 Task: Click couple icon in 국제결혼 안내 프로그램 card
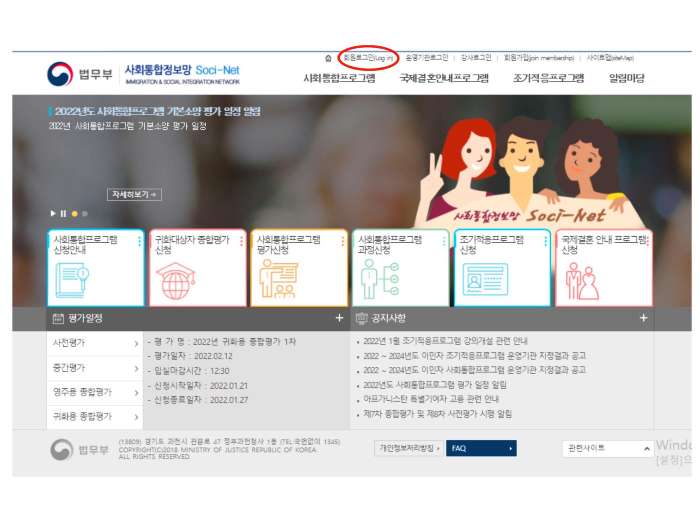(x=582, y=281)
